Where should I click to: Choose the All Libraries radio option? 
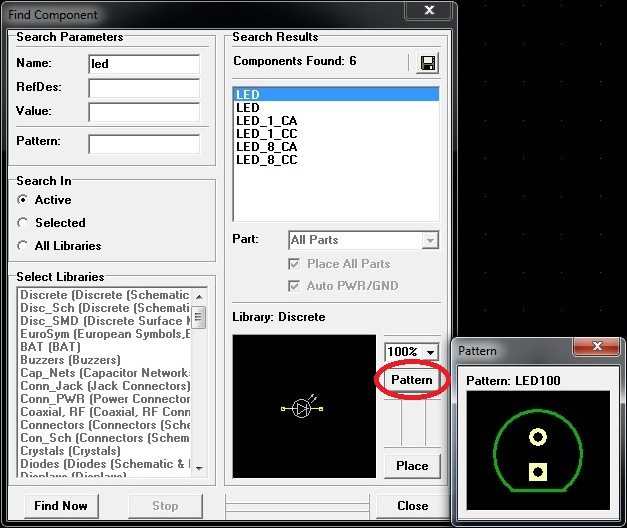pyautogui.click(x=24, y=246)
